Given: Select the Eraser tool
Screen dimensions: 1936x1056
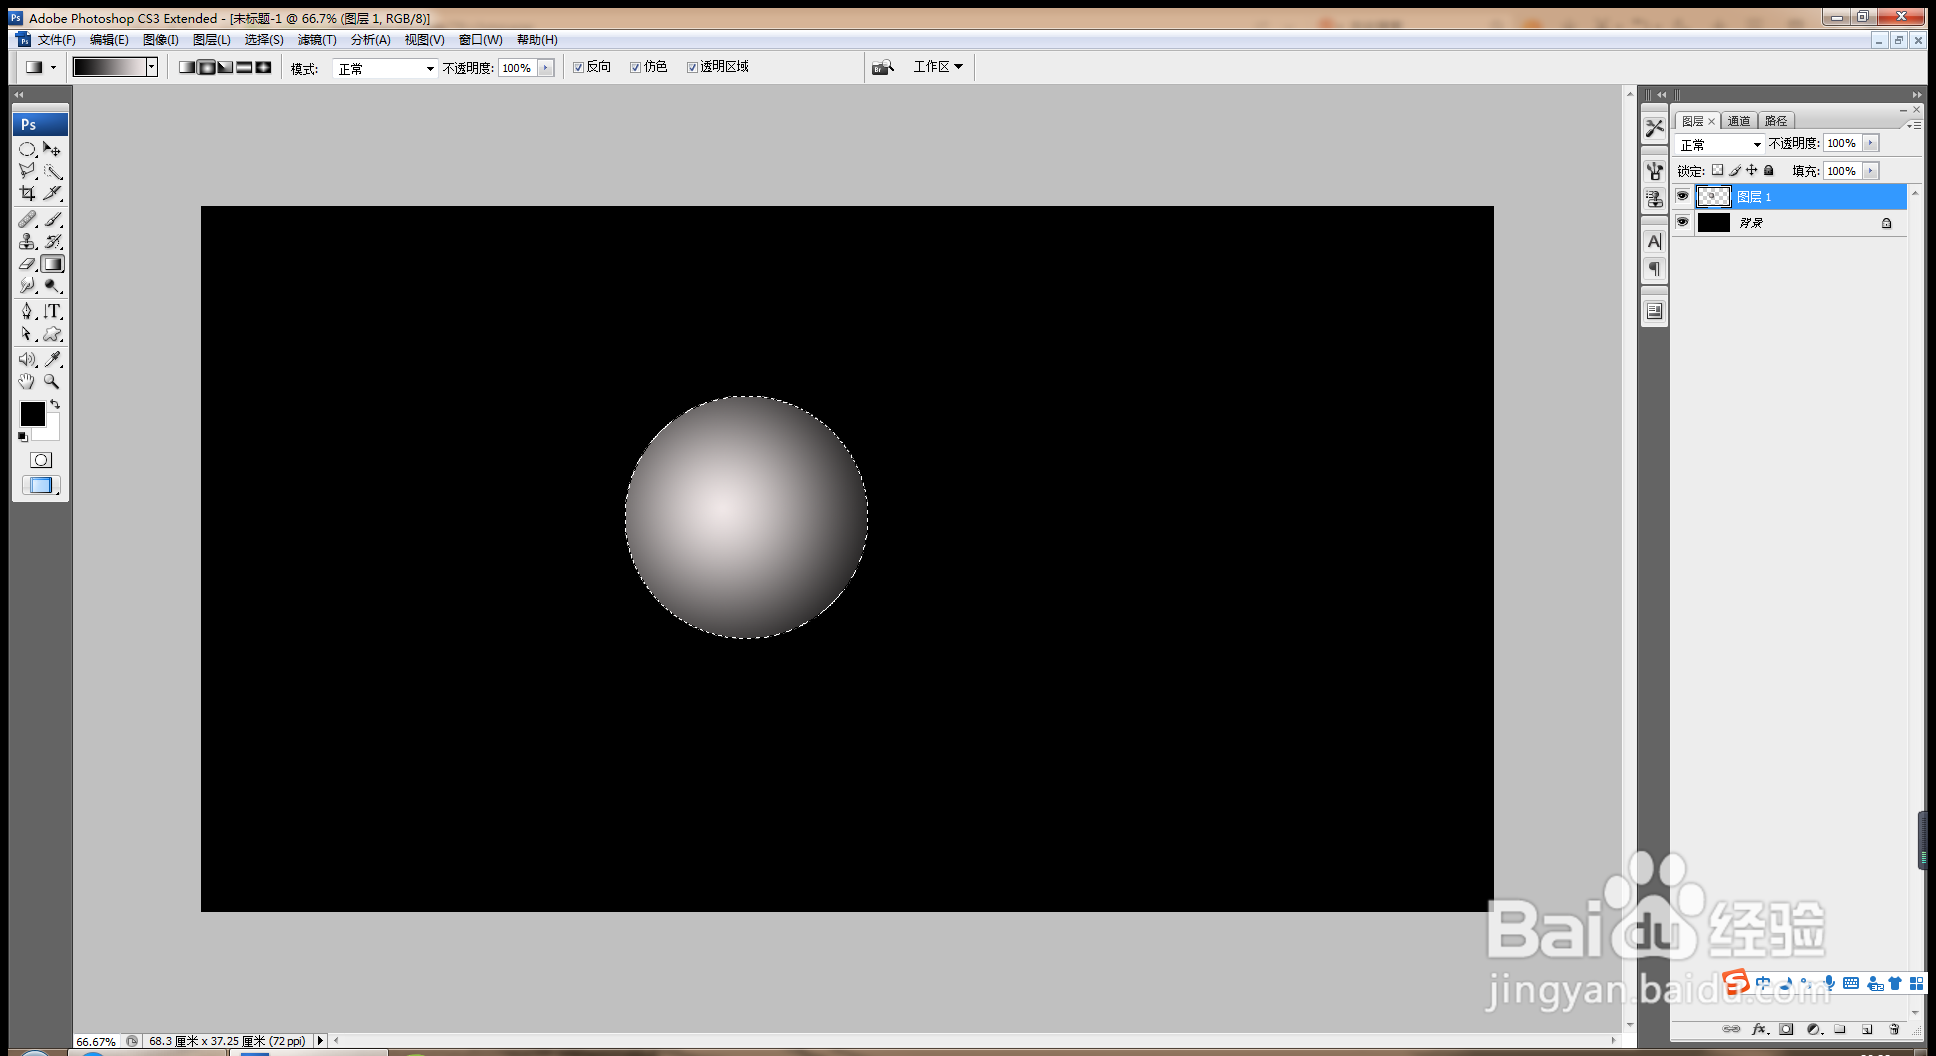Looking at the screenshot, I should tap(27, 264).
